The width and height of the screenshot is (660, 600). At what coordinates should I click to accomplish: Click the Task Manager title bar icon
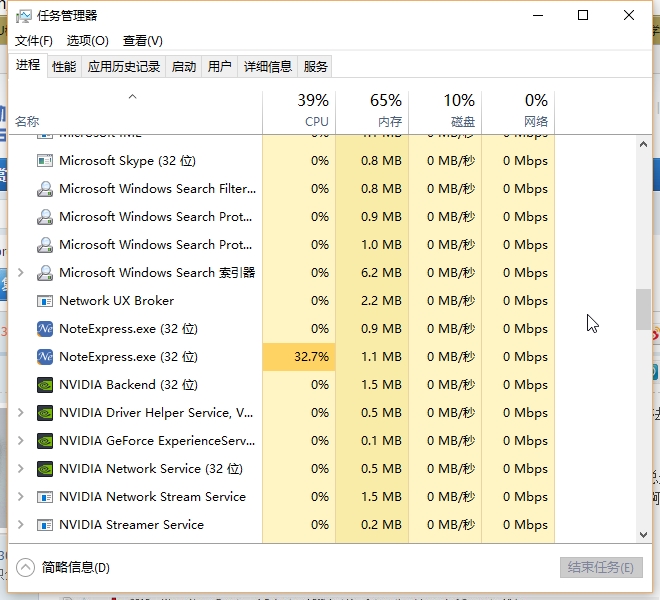[24, 16]
